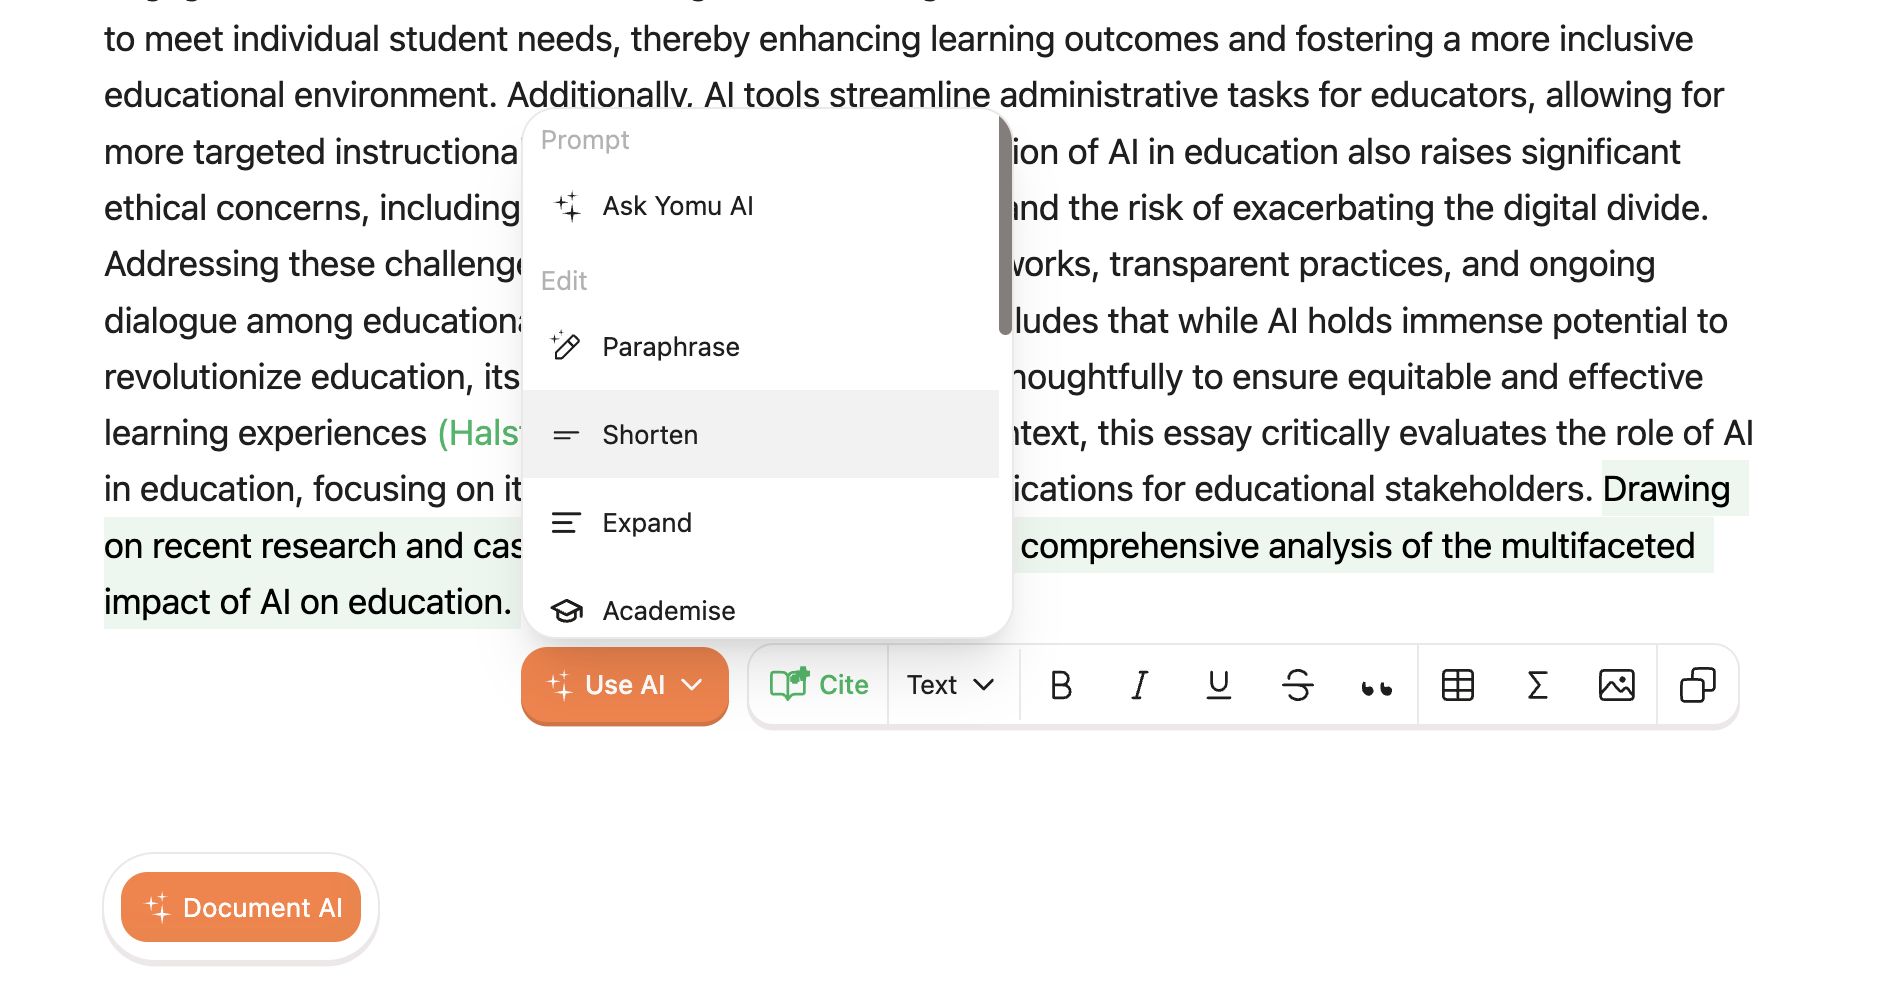Viewport: 1896px width, 982px height.
Task: Toggle underline formatting in toolbar
Action: click(1218, 686)
